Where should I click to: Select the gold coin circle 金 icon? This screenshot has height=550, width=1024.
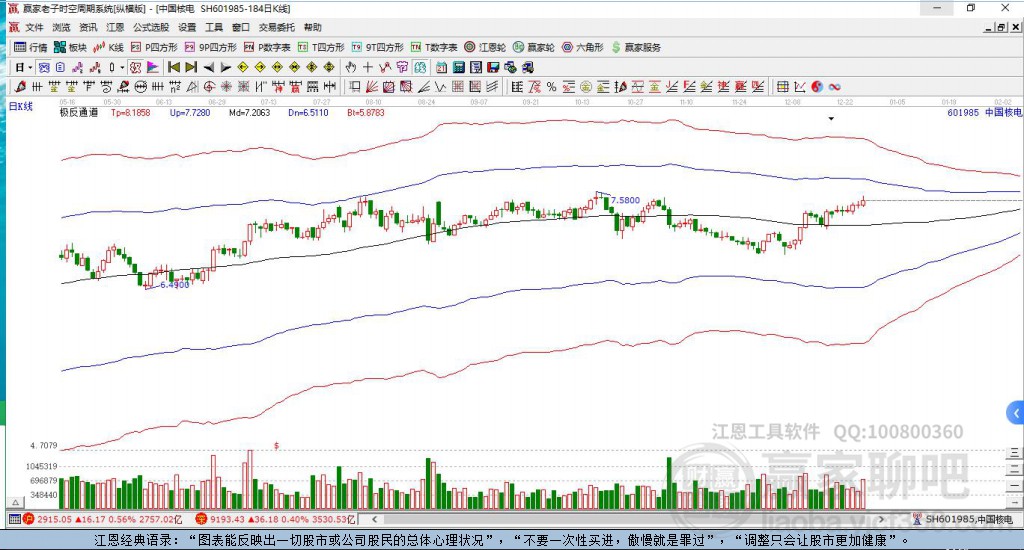[x=586, y=86]
